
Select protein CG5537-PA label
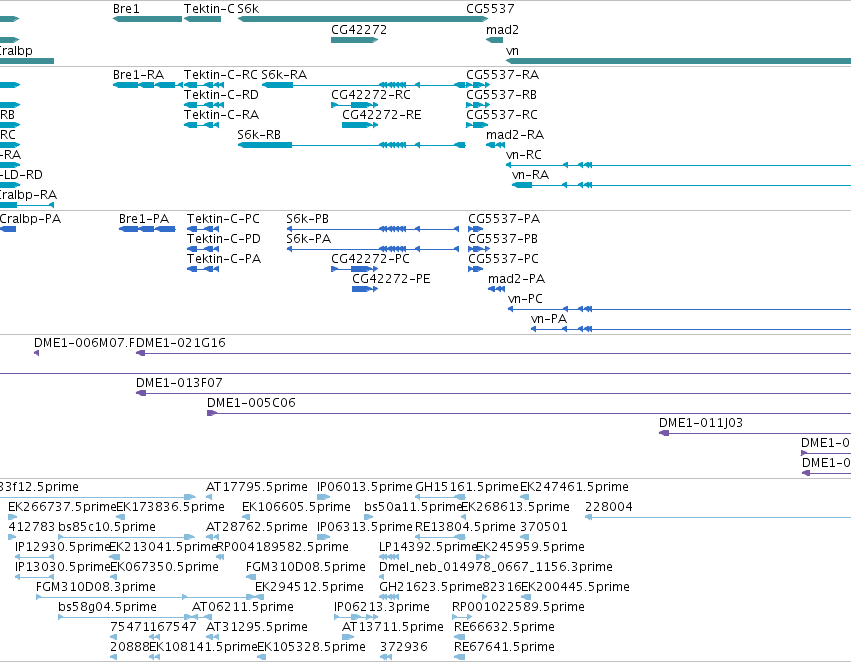tap(504, 219)
